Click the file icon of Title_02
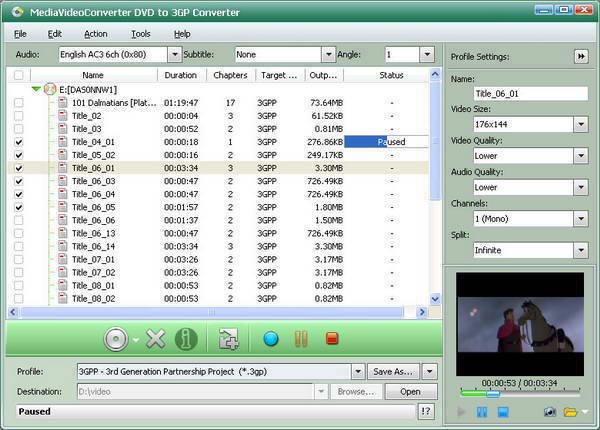The width and height of the screenshot is (600, 430). pos(63,116)
